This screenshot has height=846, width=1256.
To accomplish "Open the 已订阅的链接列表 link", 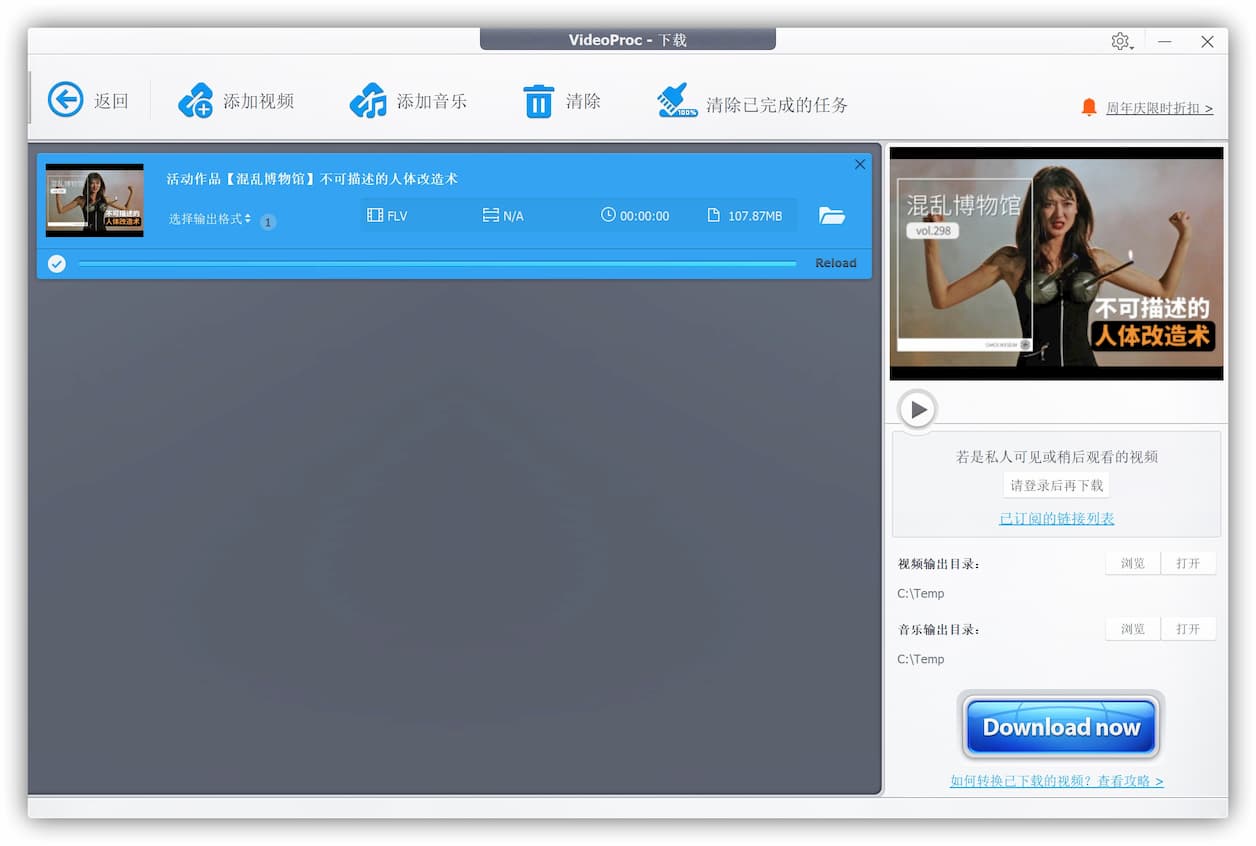I will (1057, 518).
